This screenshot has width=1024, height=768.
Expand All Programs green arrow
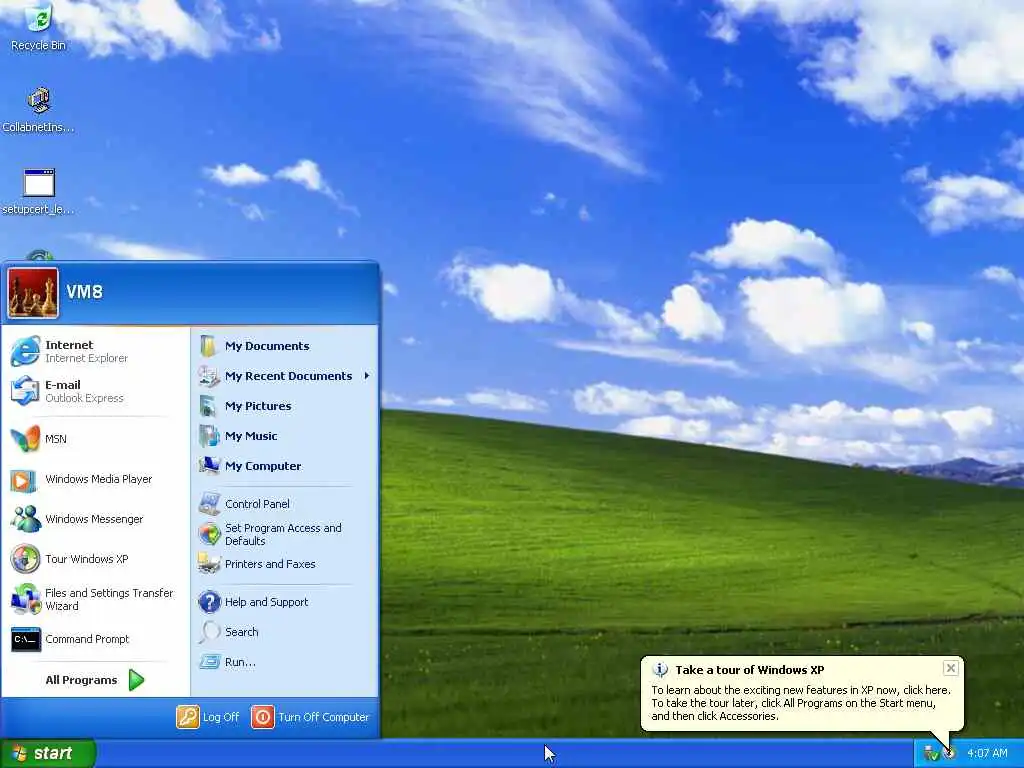(x=136, y=680)
